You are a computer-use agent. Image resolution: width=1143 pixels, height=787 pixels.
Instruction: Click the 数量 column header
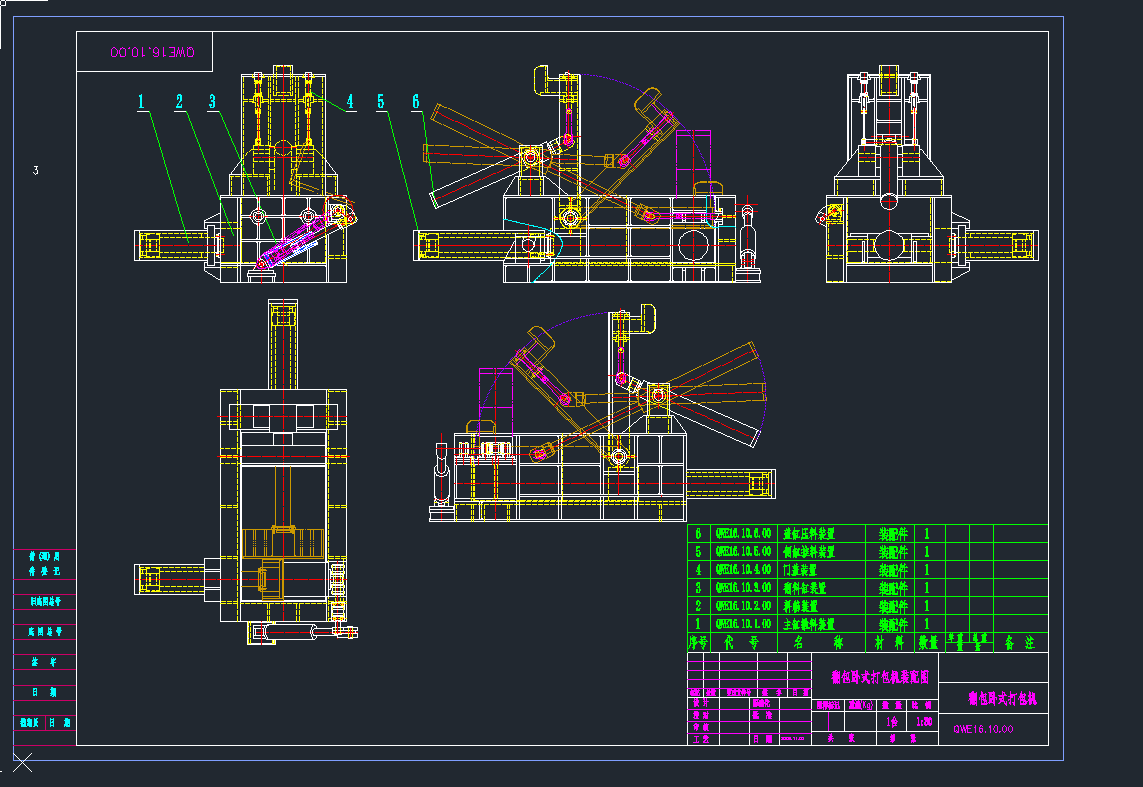tap(927, 642)
